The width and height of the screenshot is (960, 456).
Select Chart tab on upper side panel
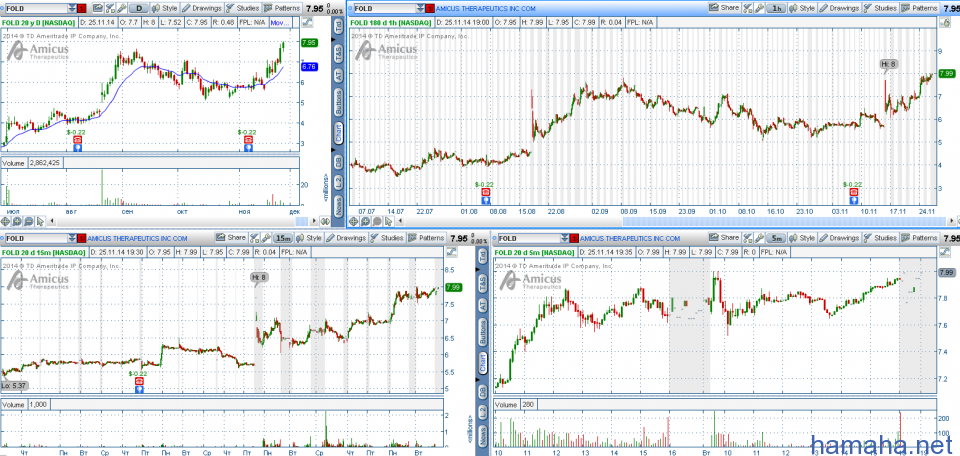[338, 134]
